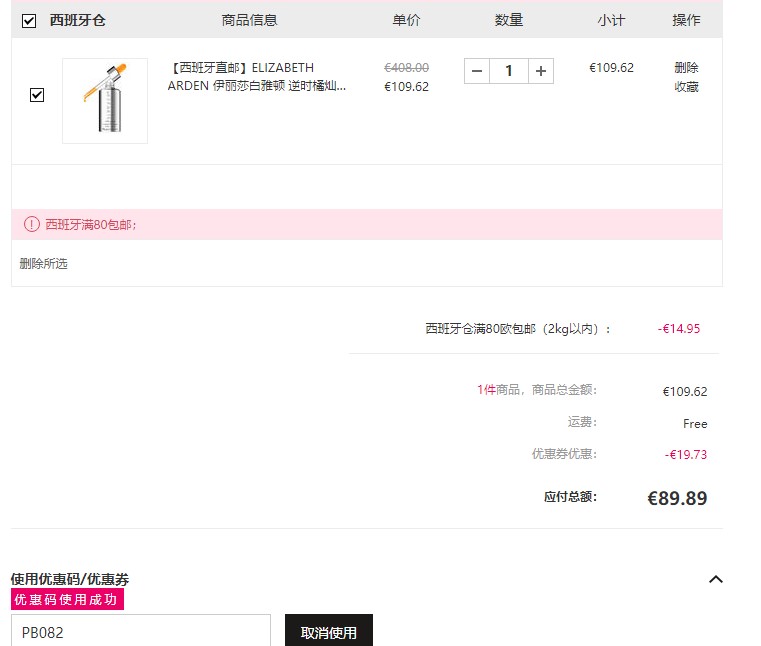
Task: Save the item via 收藏 link
Action: click(686, 87)
